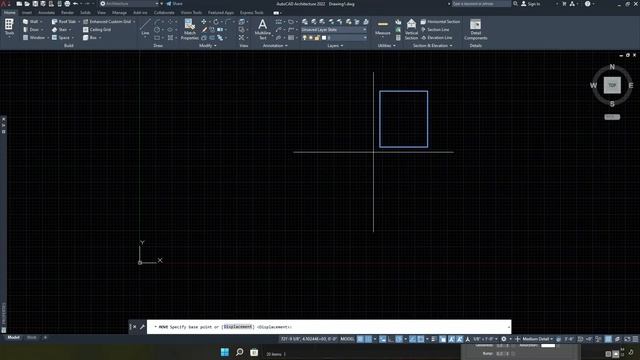Image resolution: width=640 pixels, height=360 pixels.
Task: Click Sign In
Action: (531, 4)
